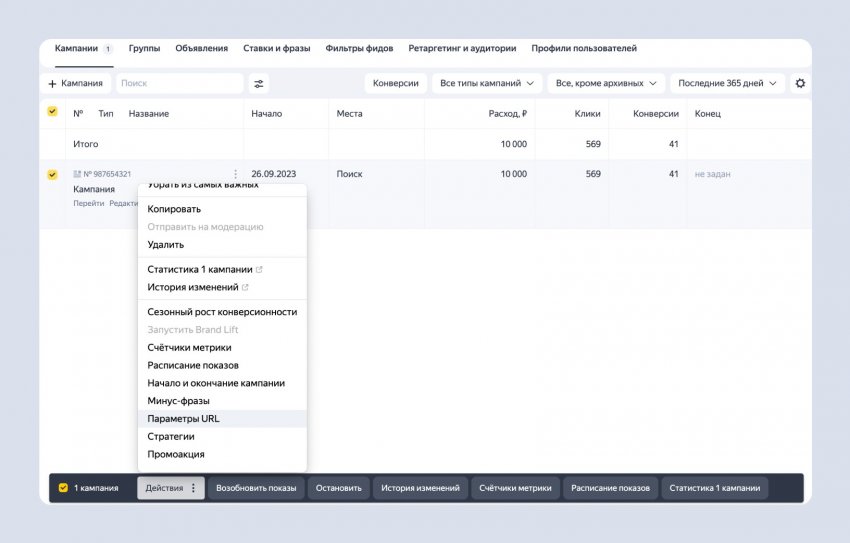Open the 'Последние 365 дней' period dropdown
Viewport: 850px width, 543px height.
point(727,84)
